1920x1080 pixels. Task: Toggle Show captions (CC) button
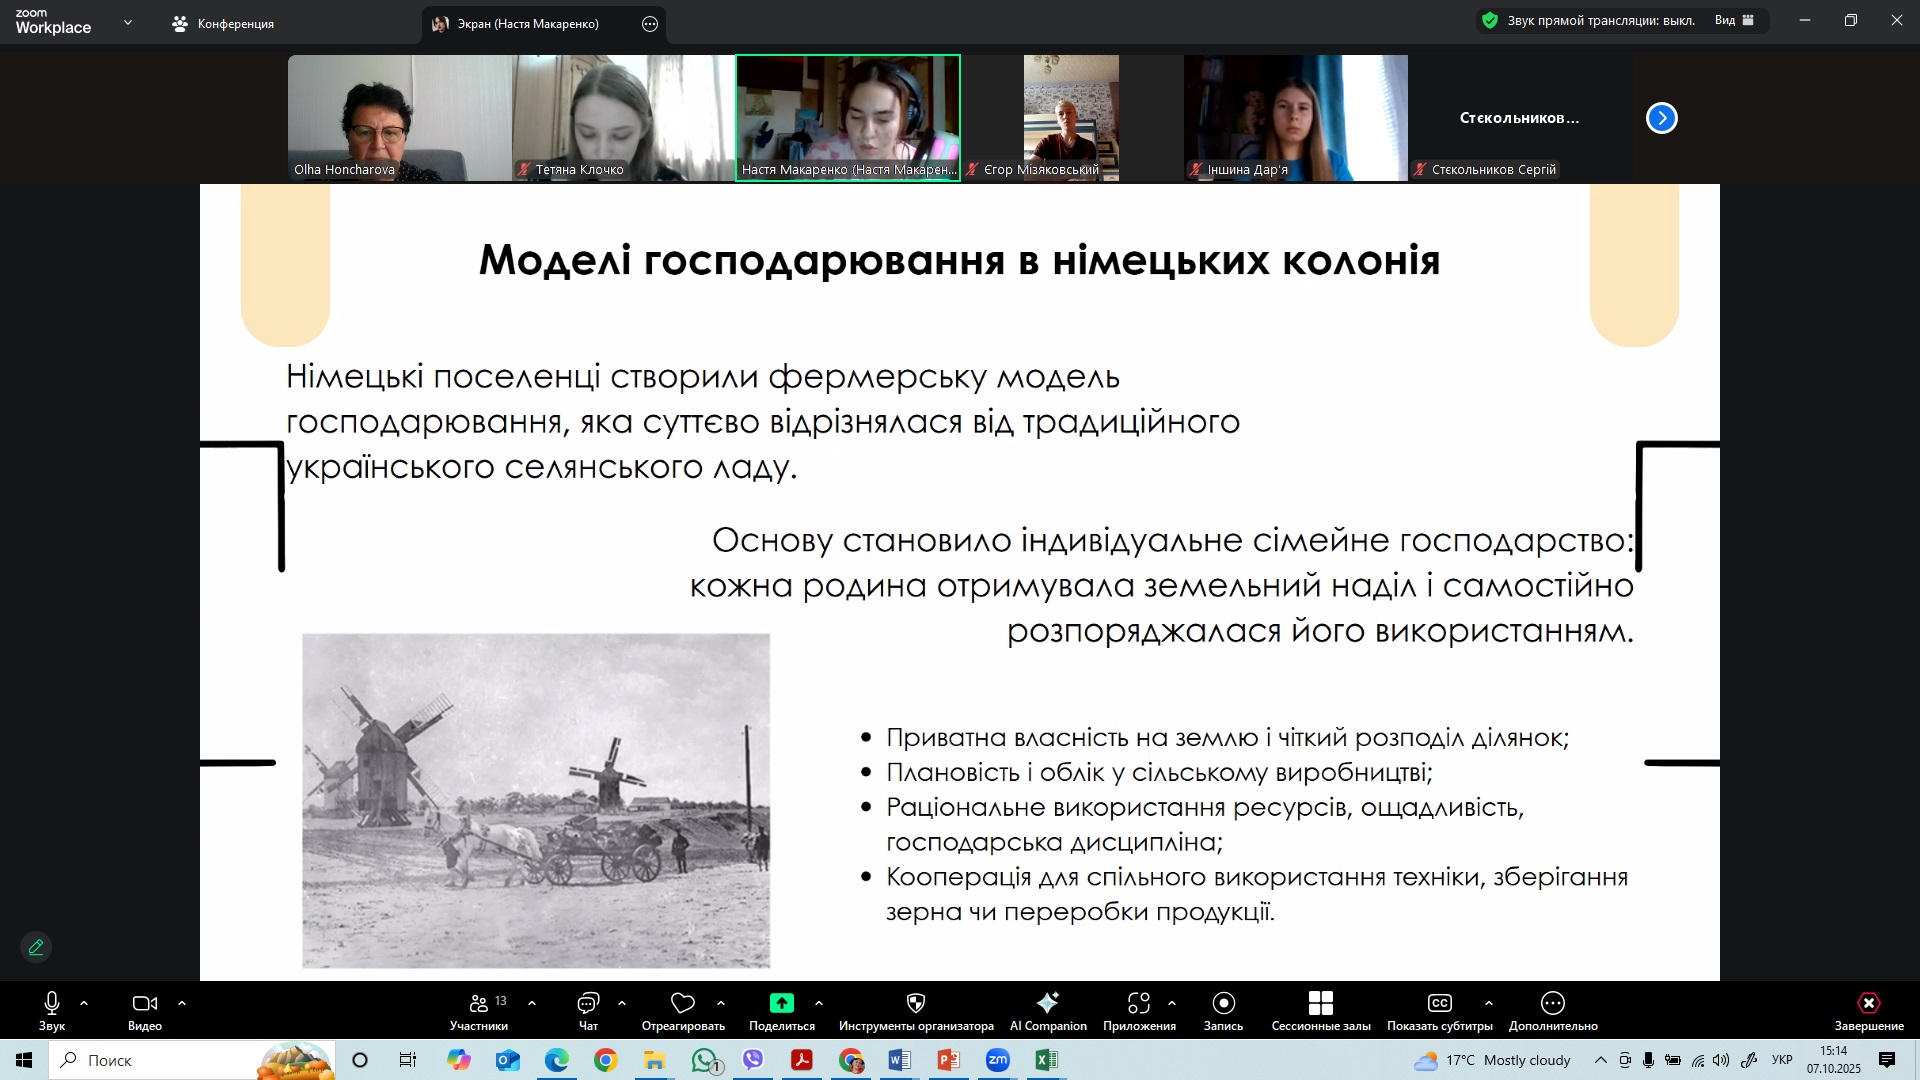pyautogui.click(x=1439, y=1004)
